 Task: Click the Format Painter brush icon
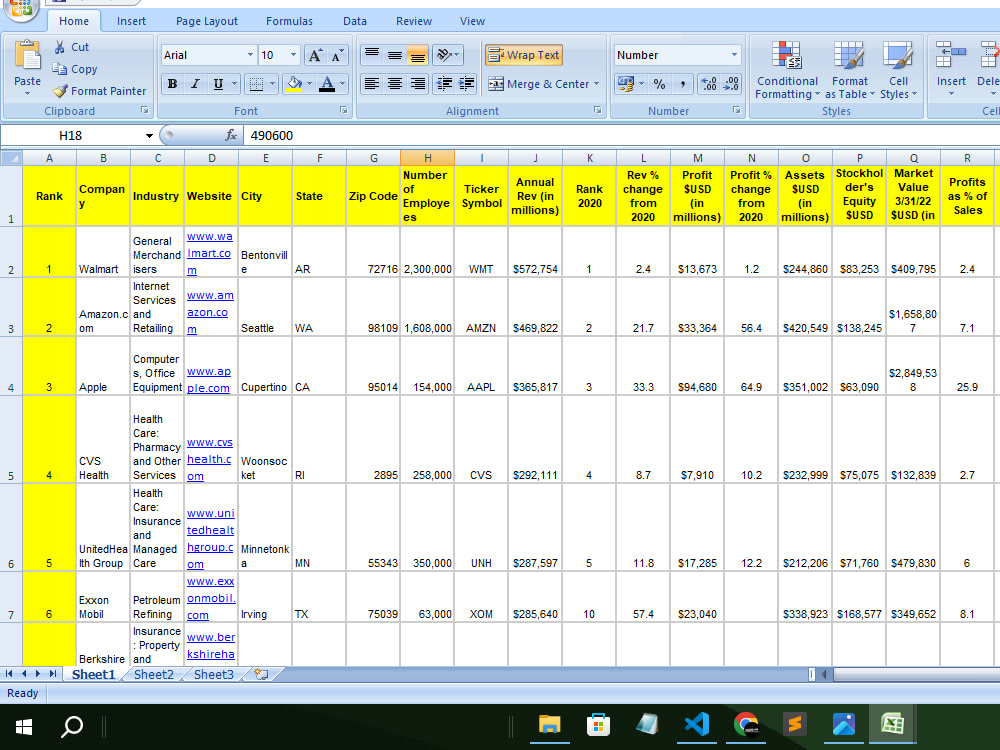coord(61,91)
